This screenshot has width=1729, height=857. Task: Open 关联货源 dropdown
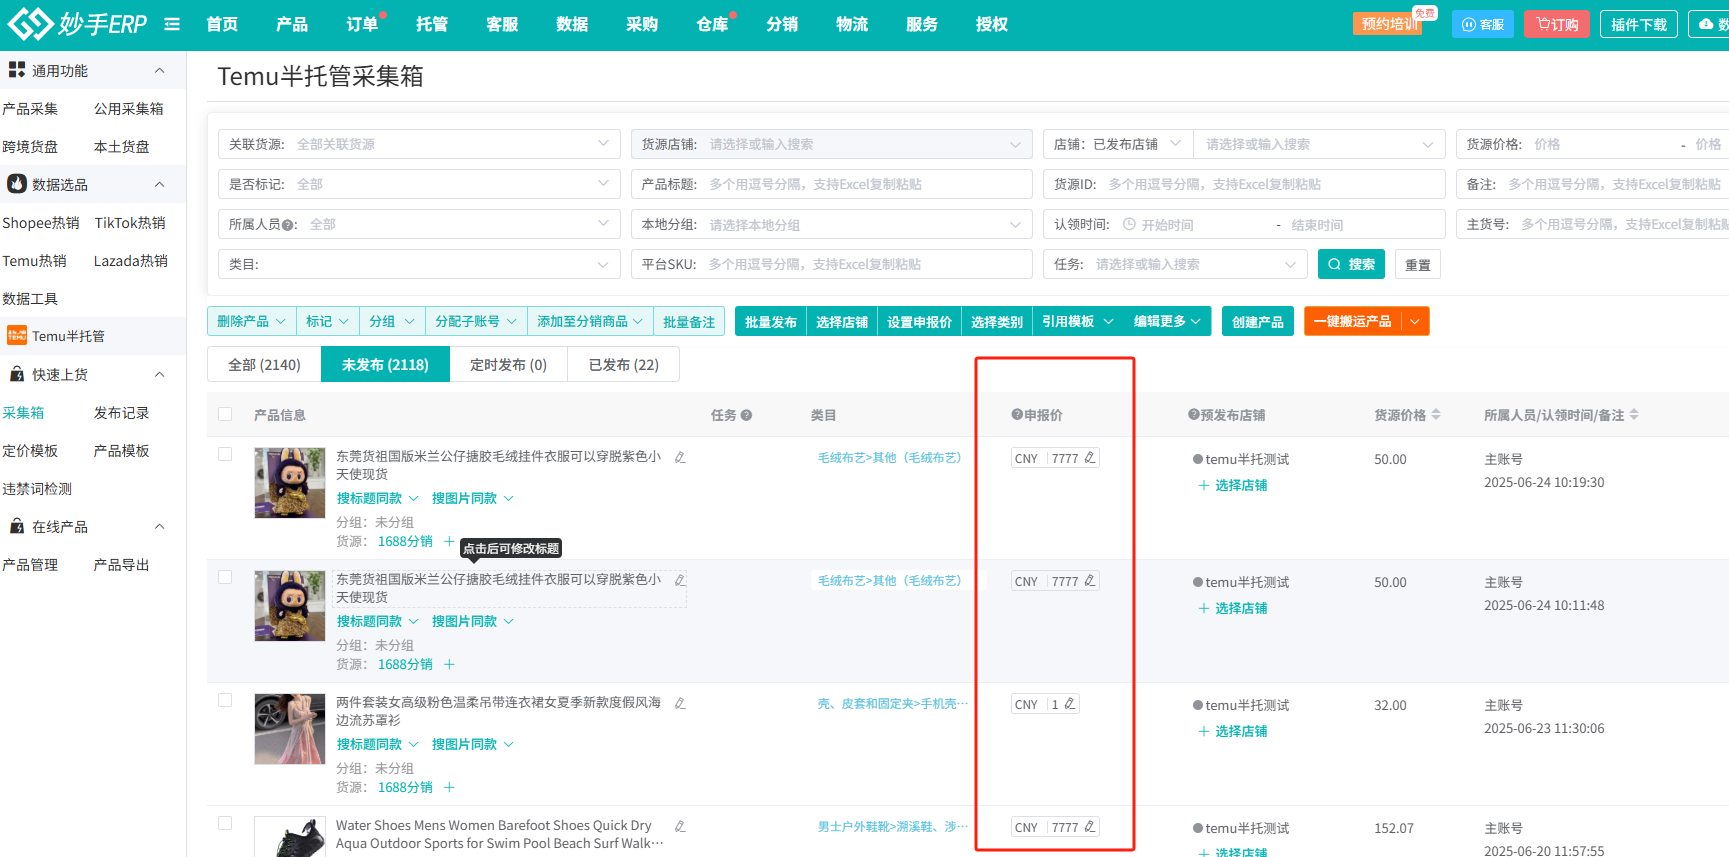419,144
